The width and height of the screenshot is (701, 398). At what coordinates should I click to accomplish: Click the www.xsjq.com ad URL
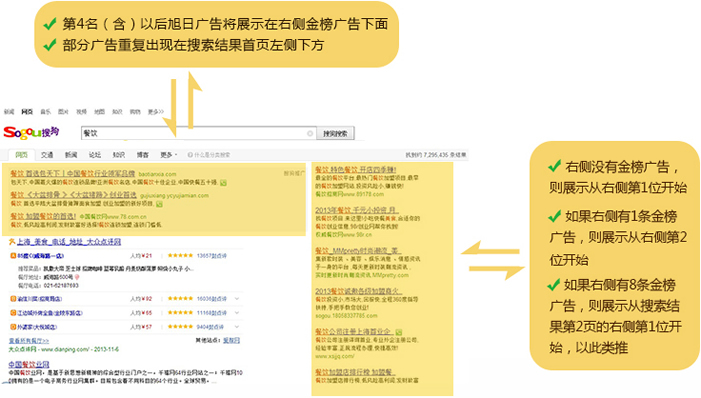pyautogui.click(x=334, y=356)
